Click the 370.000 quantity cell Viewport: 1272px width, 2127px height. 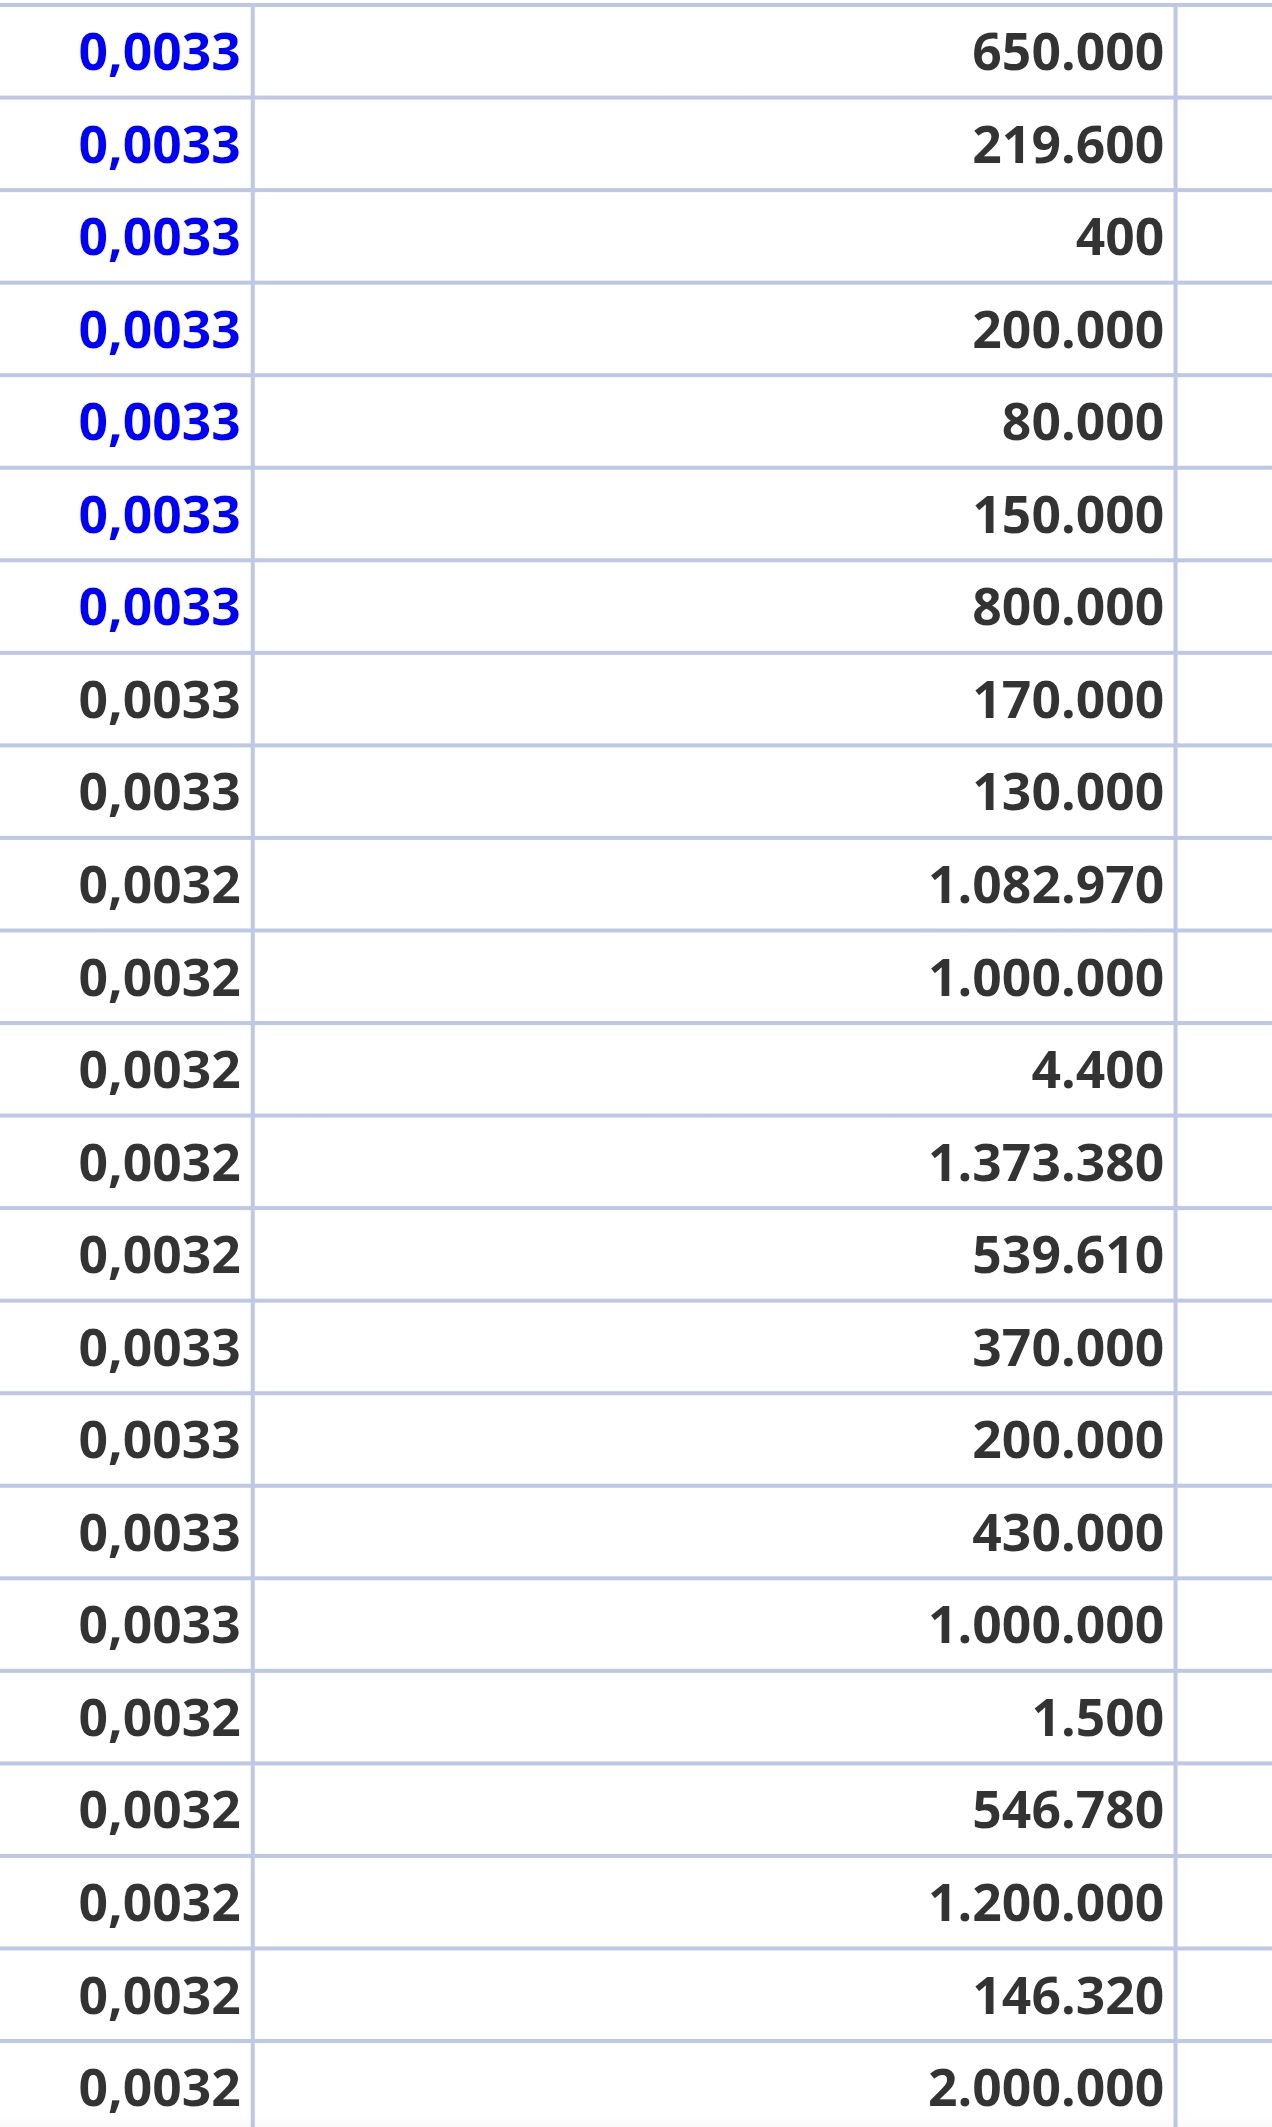[x=714, y=1347]
